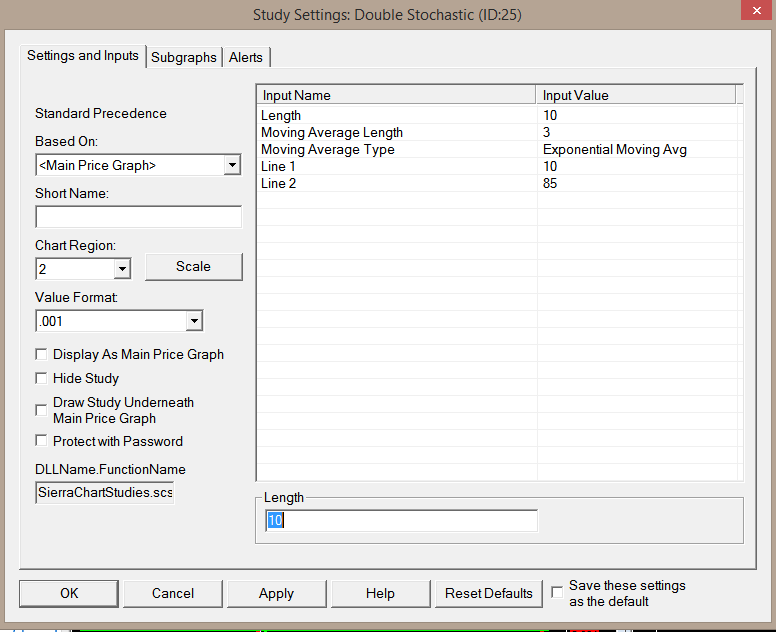
Task: Expand the Based On dropdown arrow
Action: 232,165
